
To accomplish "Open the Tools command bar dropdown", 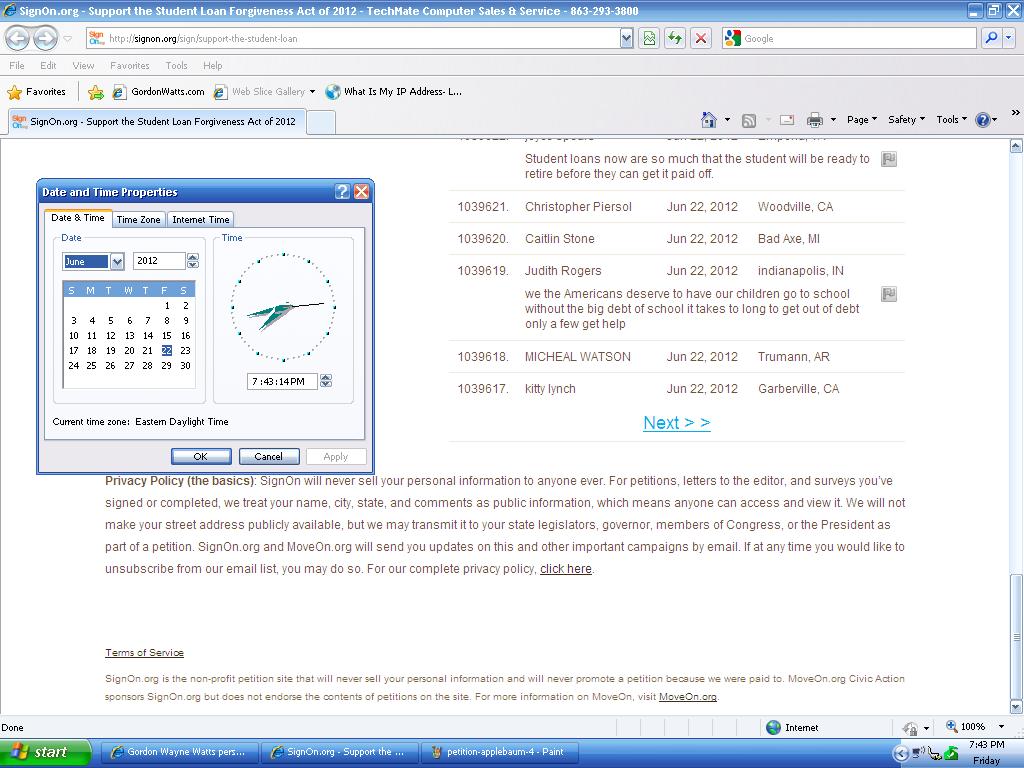I will (951, 120).
